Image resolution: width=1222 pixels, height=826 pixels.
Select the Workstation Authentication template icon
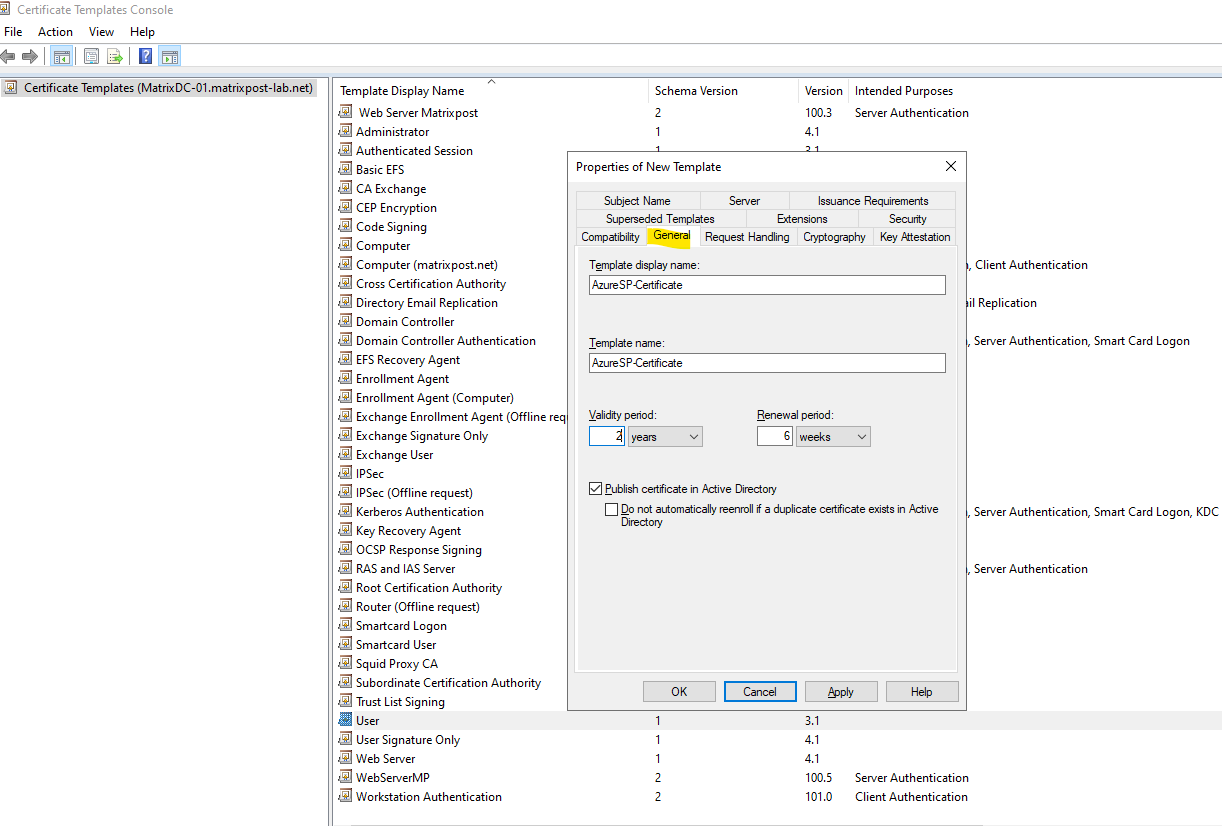click(x=346, y=797)
